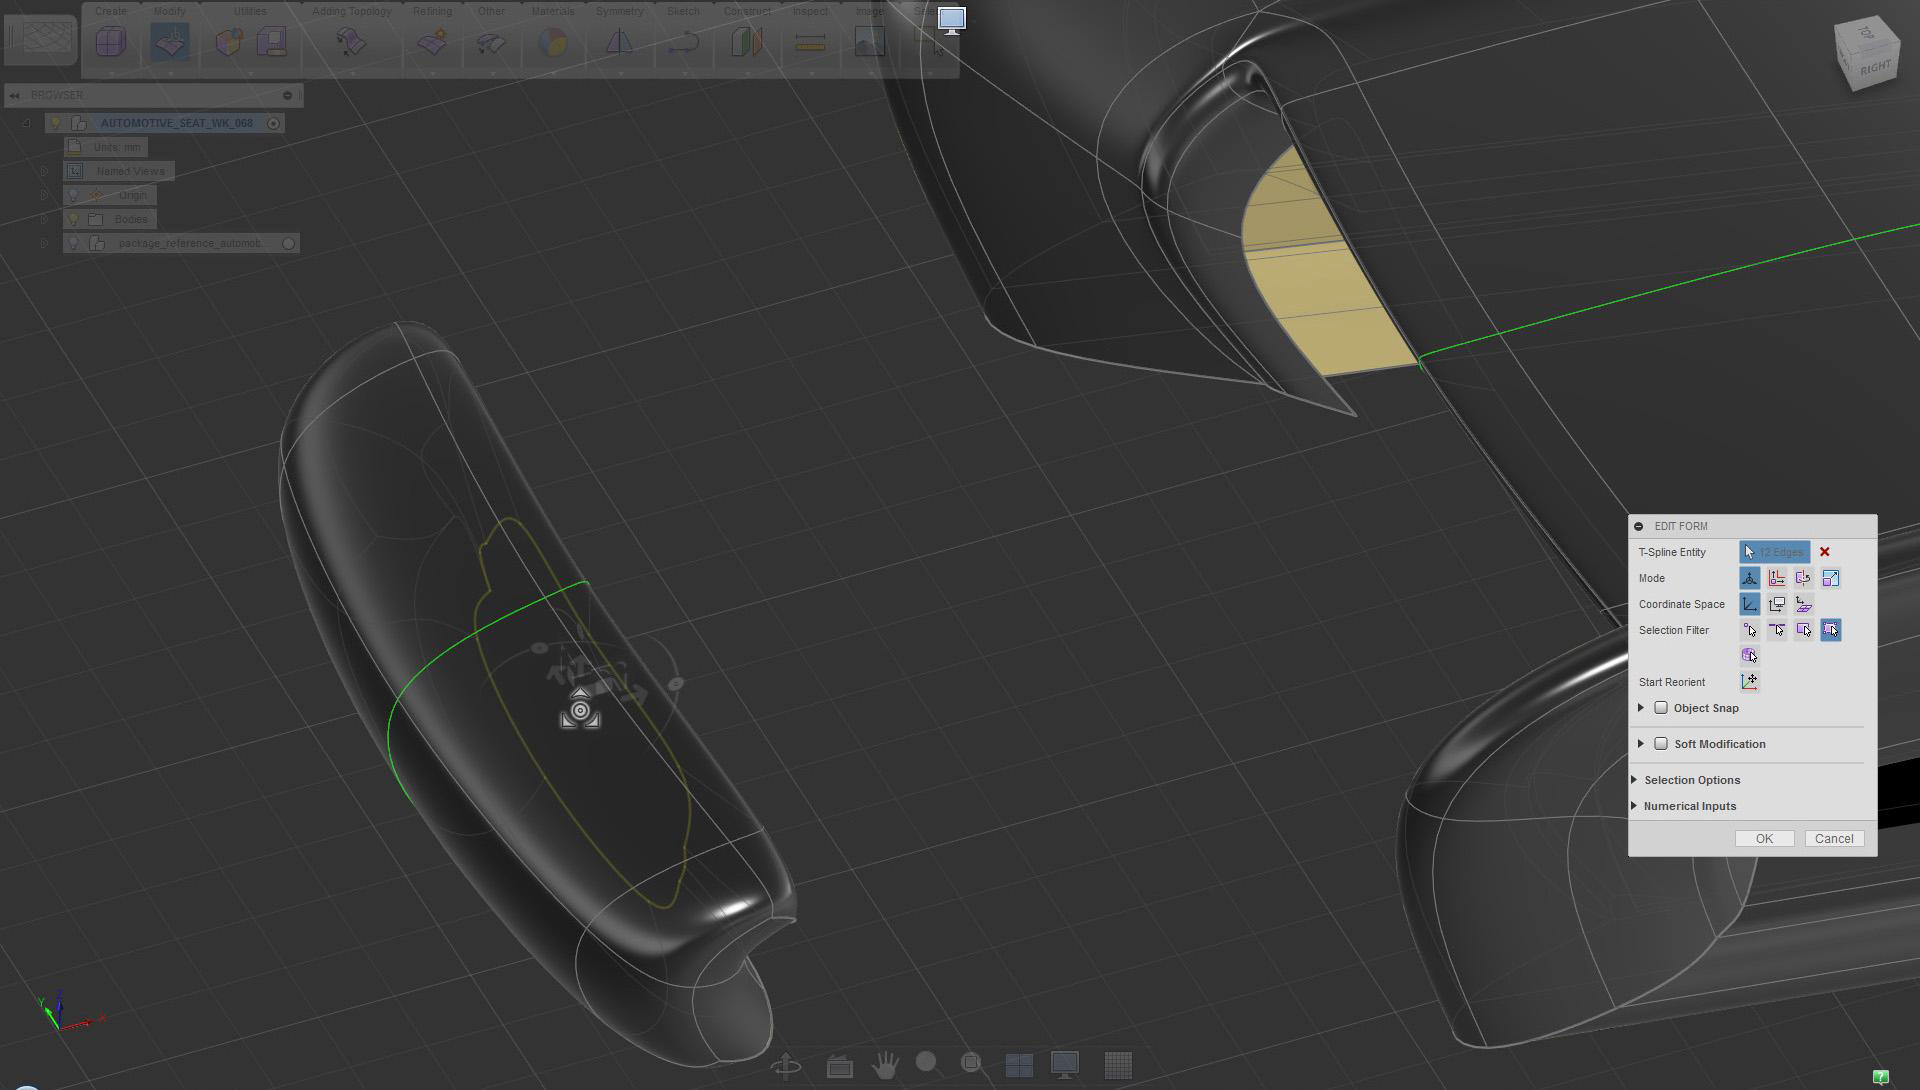Open the Modify menu
The width and height of the screenshot is (1920, 1090).
[169, 11]
